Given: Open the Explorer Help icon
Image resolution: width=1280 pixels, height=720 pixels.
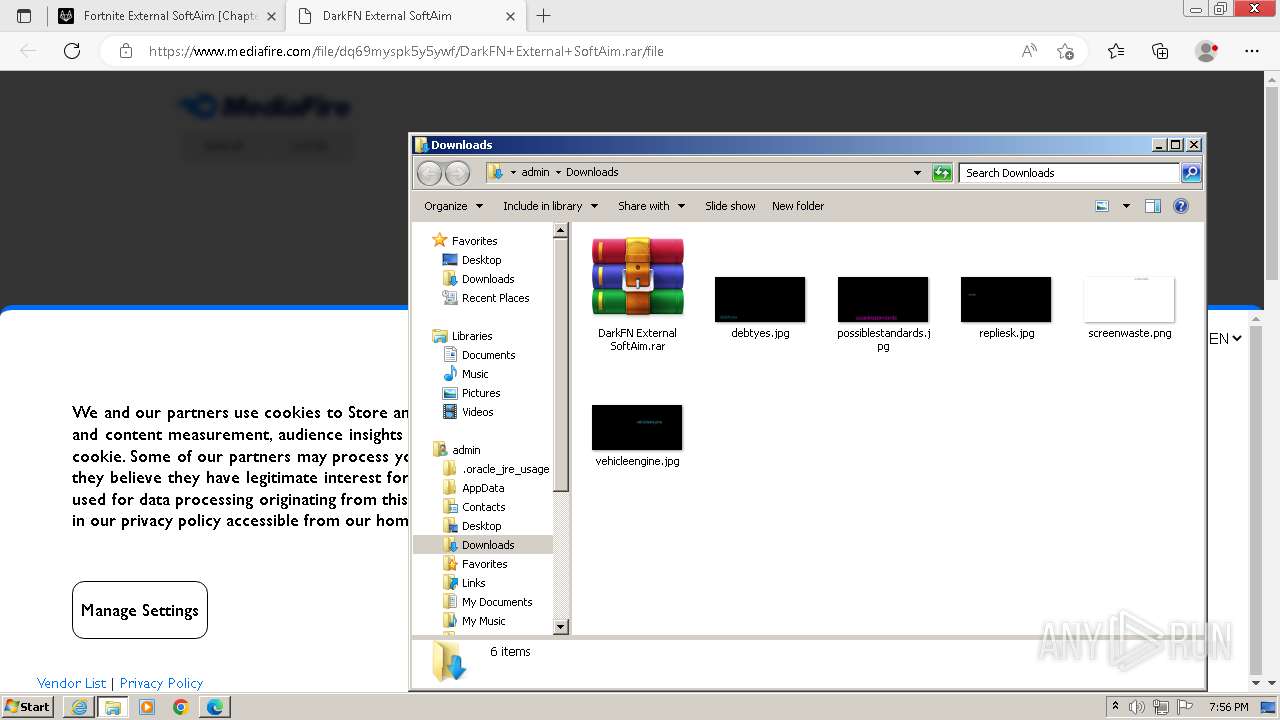Looking at the screenshot, I should (1181, 206).
